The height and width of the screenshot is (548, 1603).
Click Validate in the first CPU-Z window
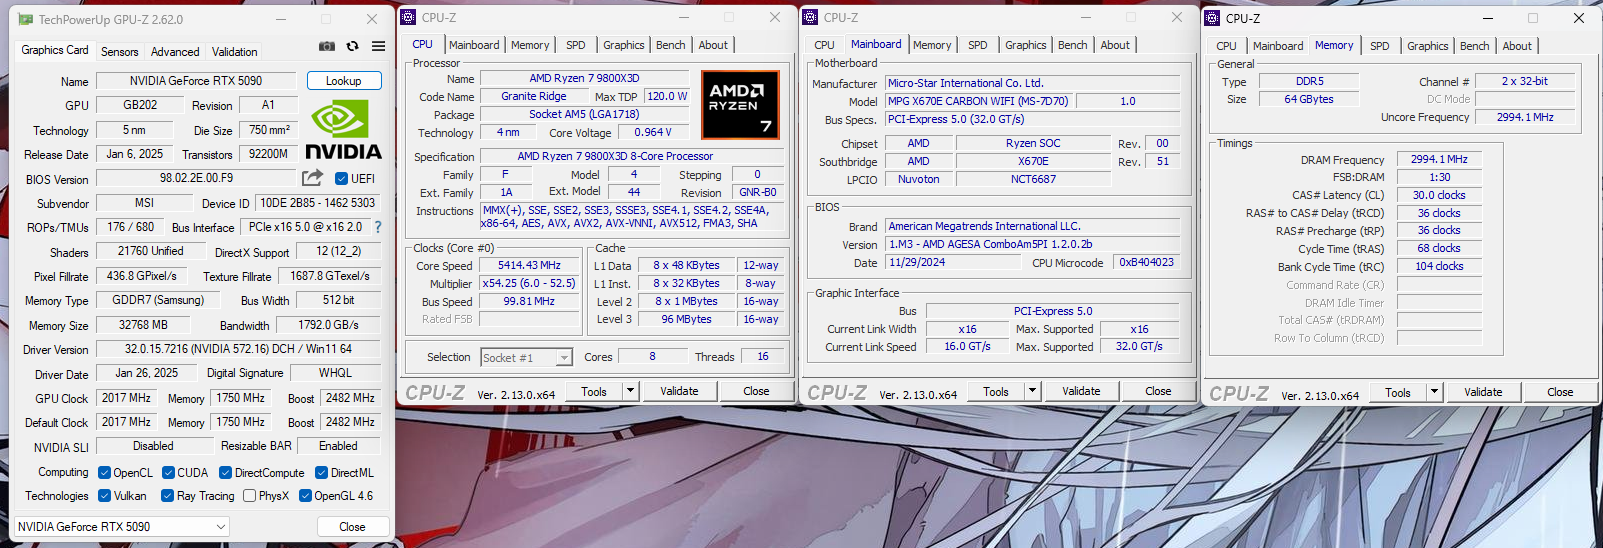point(679,391)
